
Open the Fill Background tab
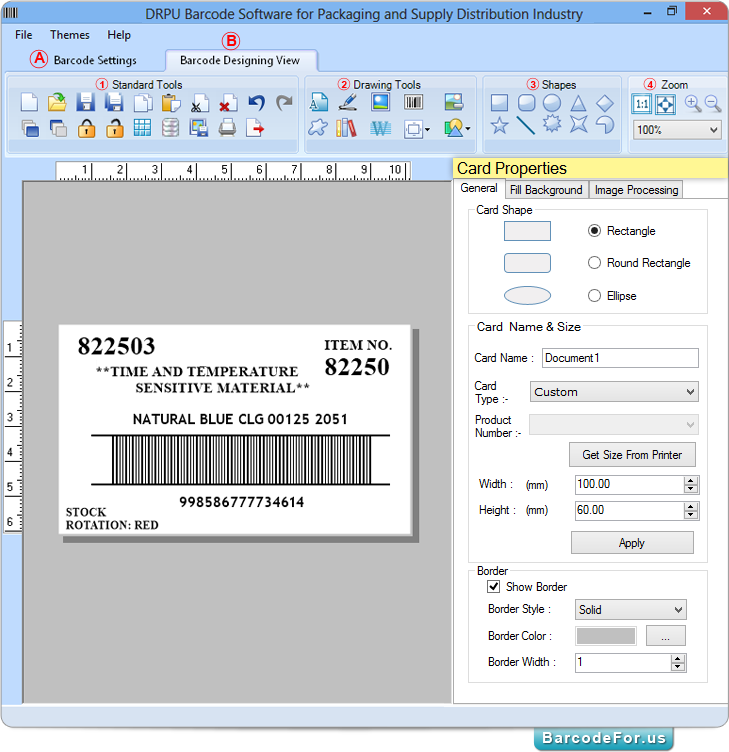546,190
